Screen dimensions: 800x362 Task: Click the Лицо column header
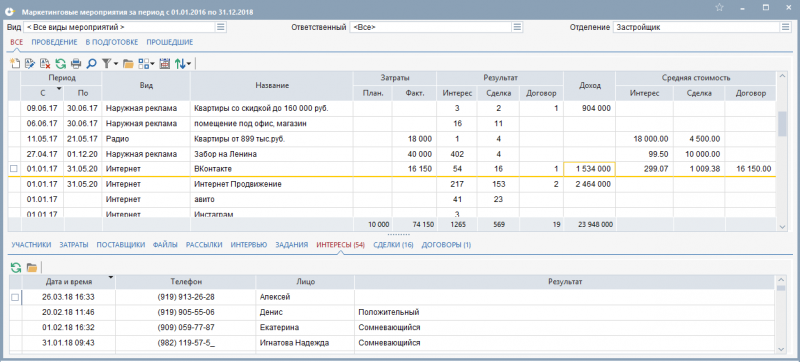click(x=305, y=281)
